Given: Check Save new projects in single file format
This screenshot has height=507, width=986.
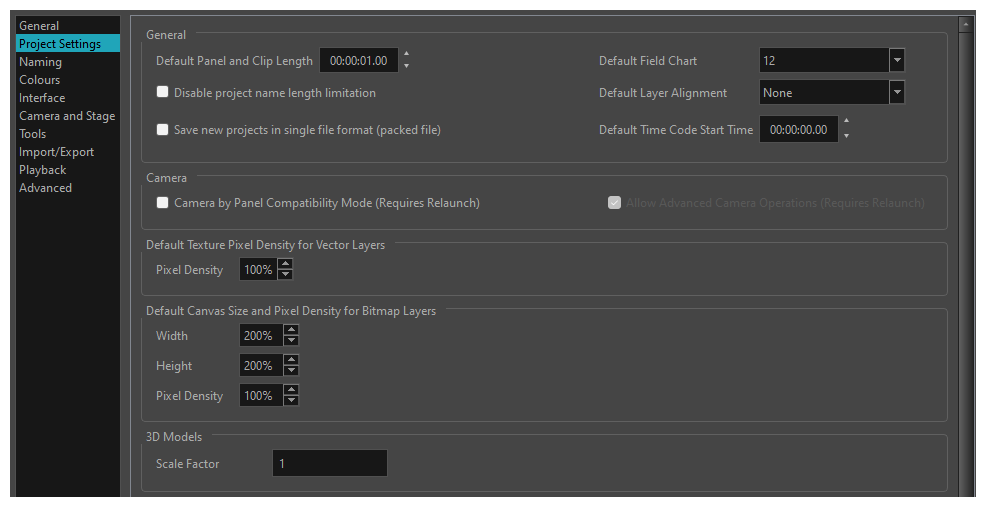Looking at the screenshot, I should (163, 129).
